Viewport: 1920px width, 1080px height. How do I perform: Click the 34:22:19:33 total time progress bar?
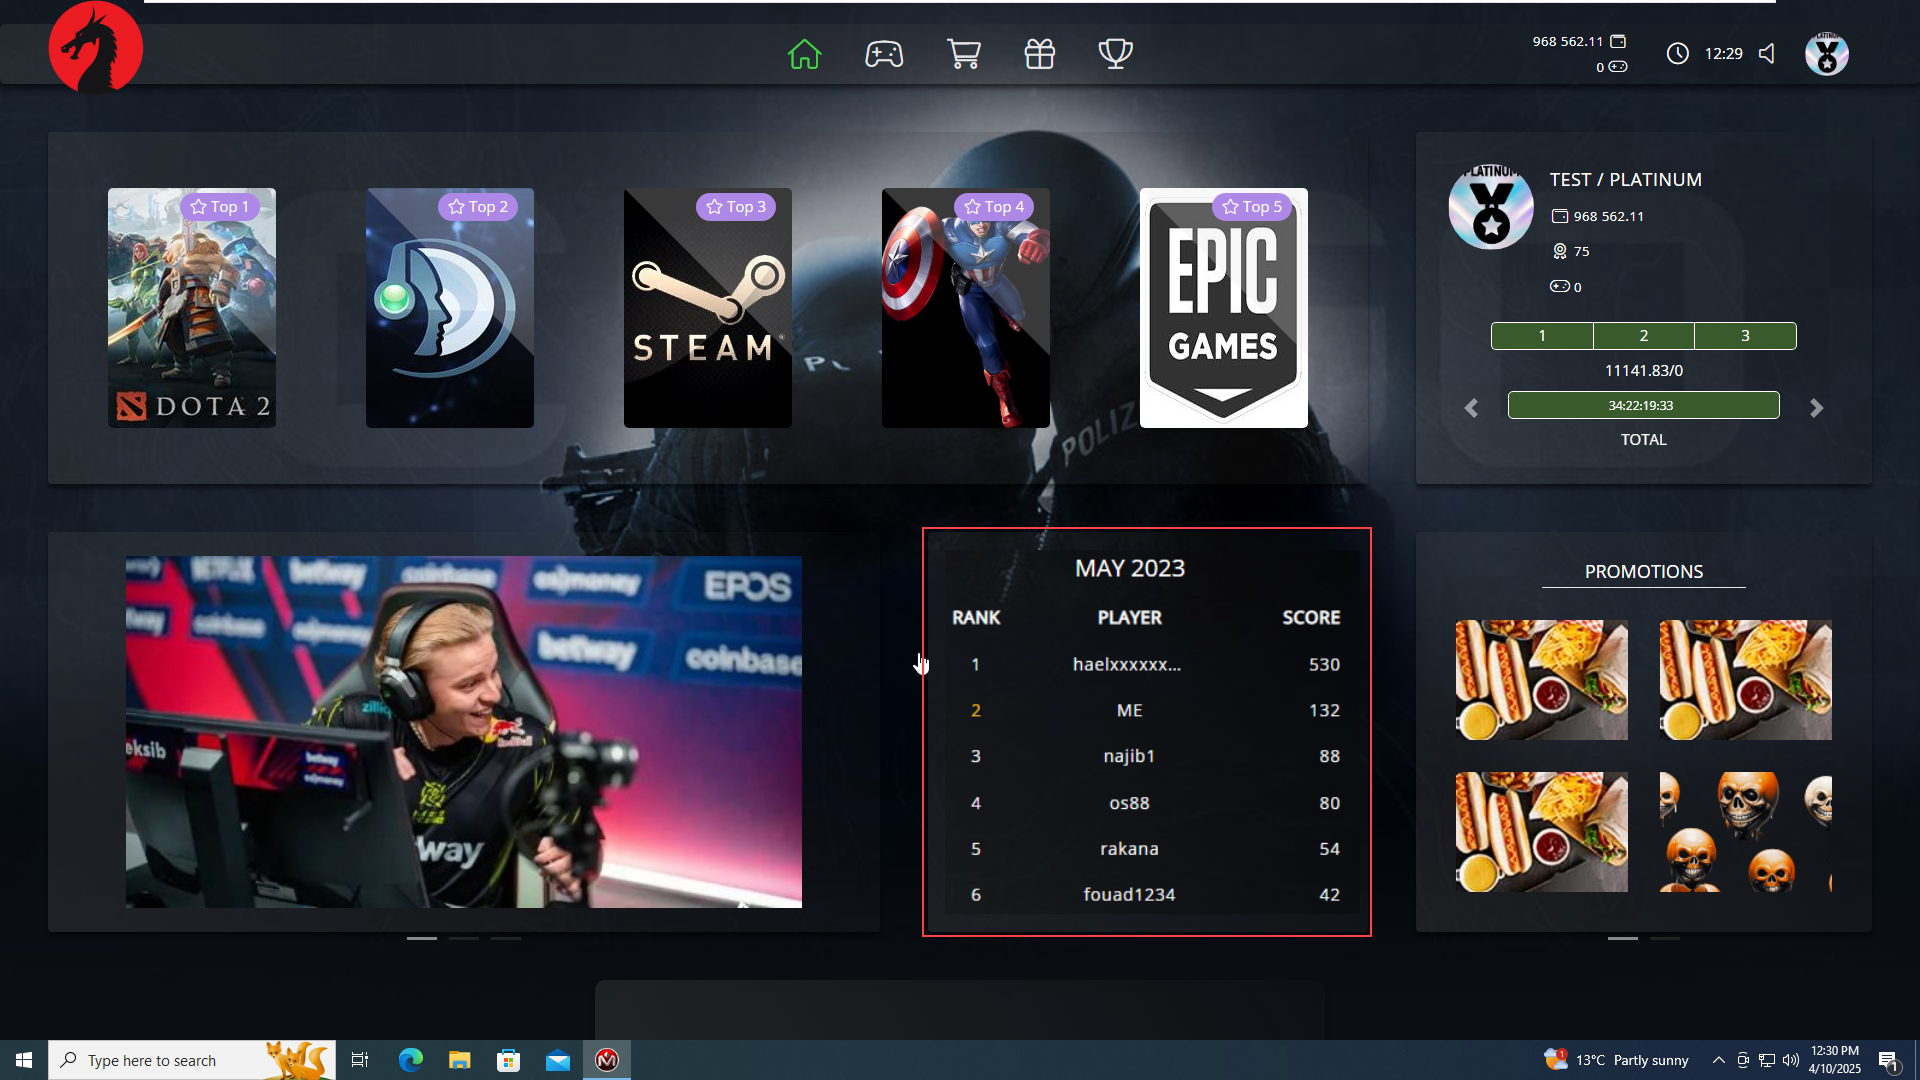[1643, 405]
